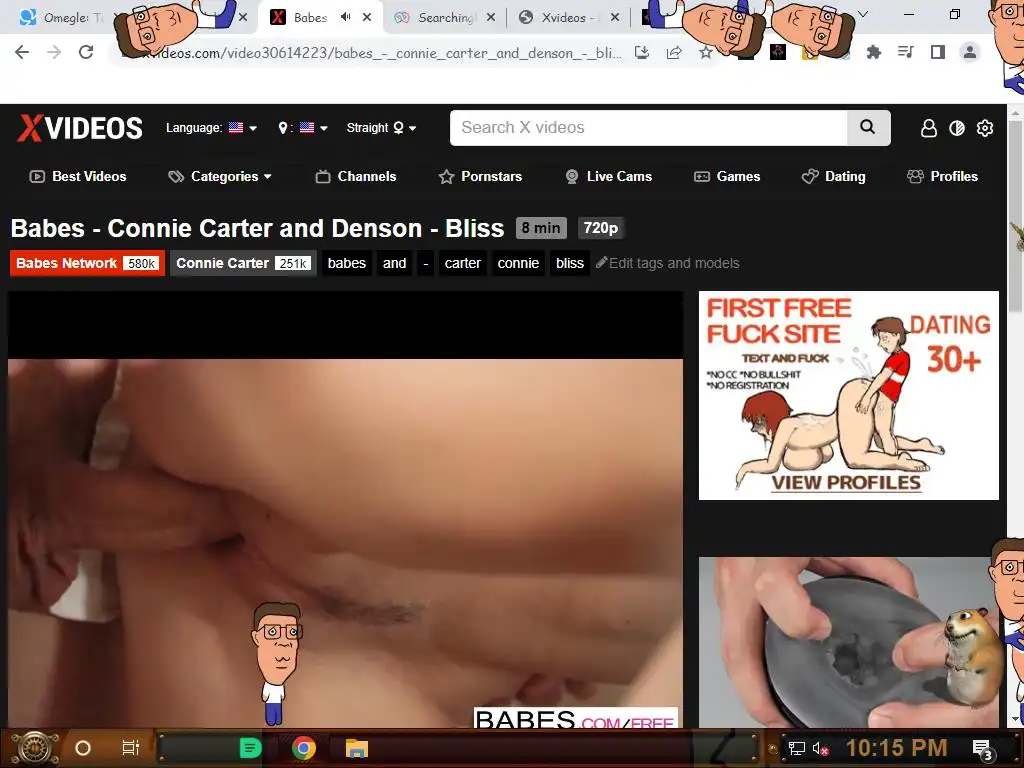
Task: Mute the tab via speaker icon
Action: click(345, 17)
